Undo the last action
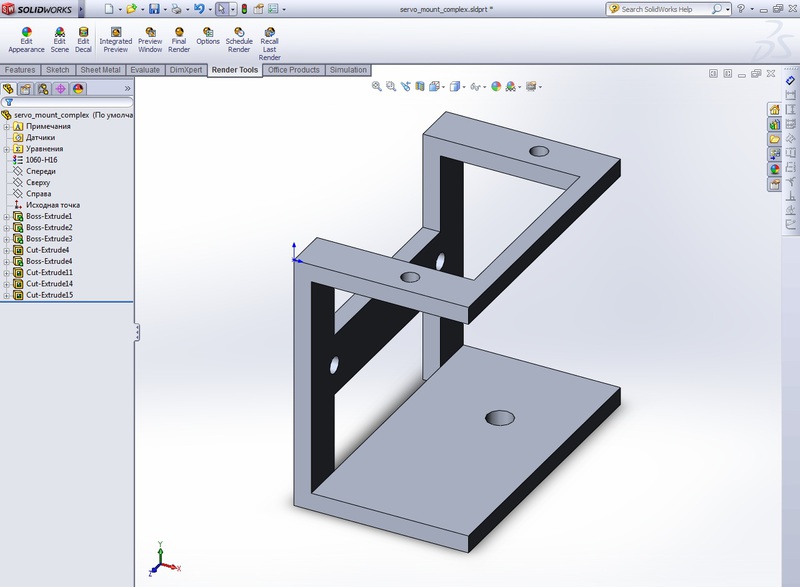This screenshot has height=587, width=800. pos(199,9)
